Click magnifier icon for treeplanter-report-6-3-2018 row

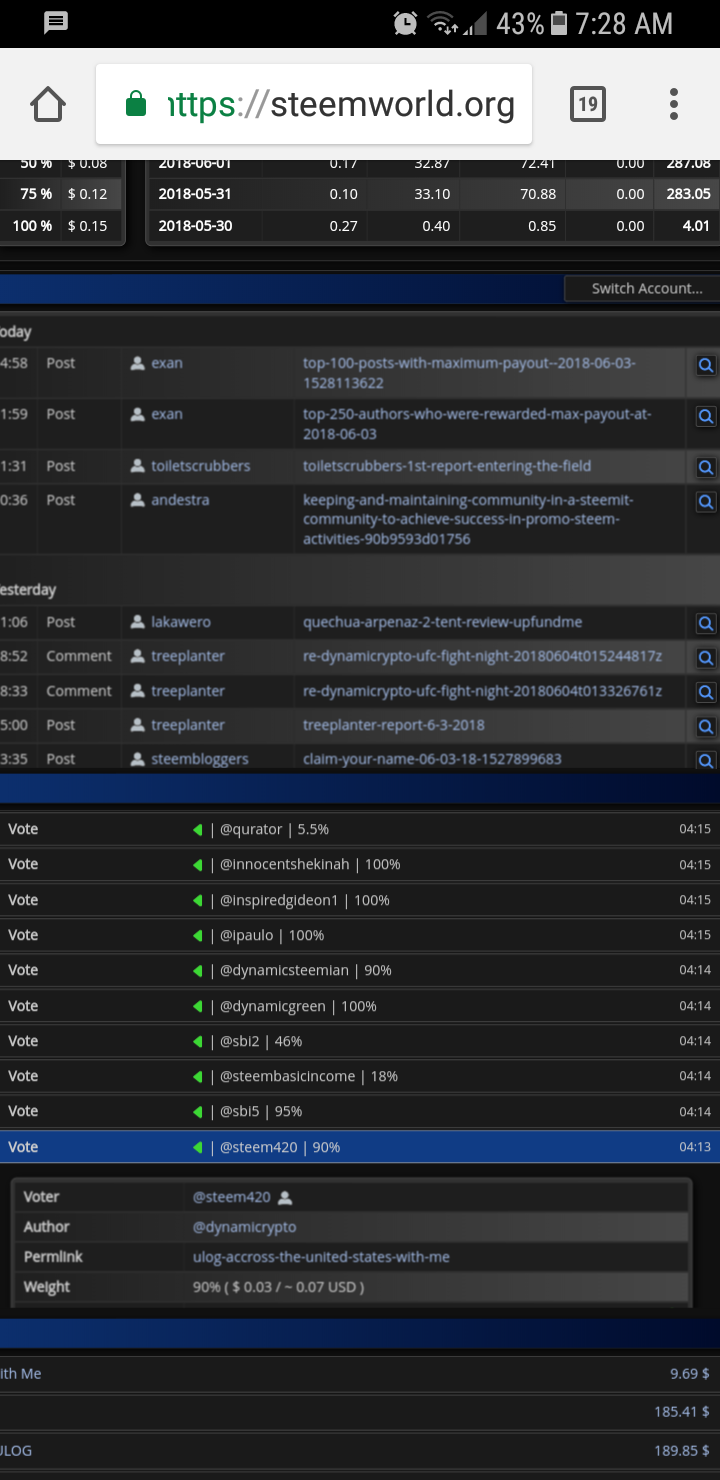coord(706,727)
